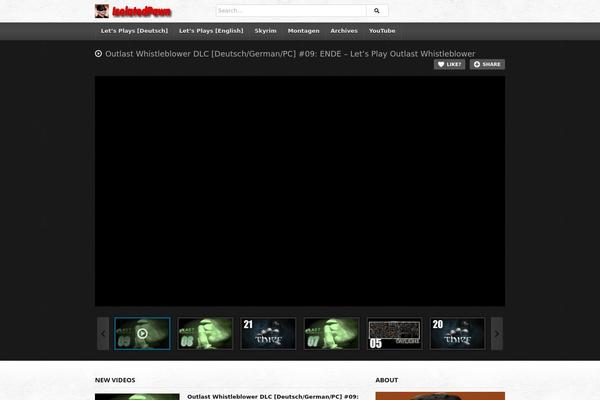The image size is (600, 400).
Task: Open the first New Videos thumbnail image
Action: click(137, 397)
